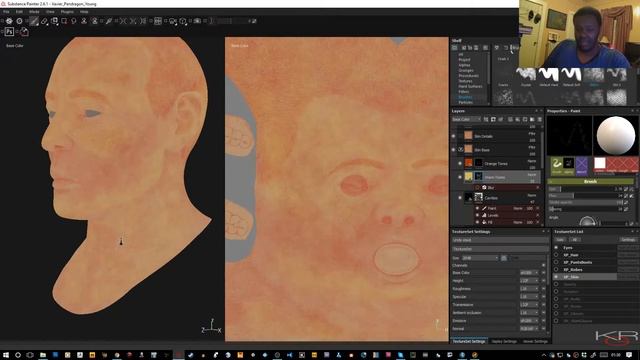The width and height of the screenshot is (640, 360).
Task: Select the Smudge tool
Action: pos(74,21)
